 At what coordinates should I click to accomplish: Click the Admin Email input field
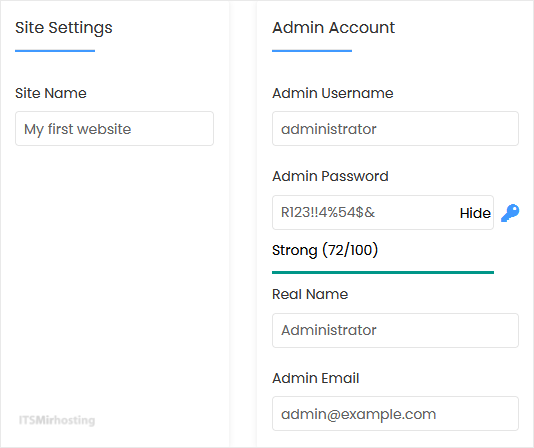click(395, 414)
